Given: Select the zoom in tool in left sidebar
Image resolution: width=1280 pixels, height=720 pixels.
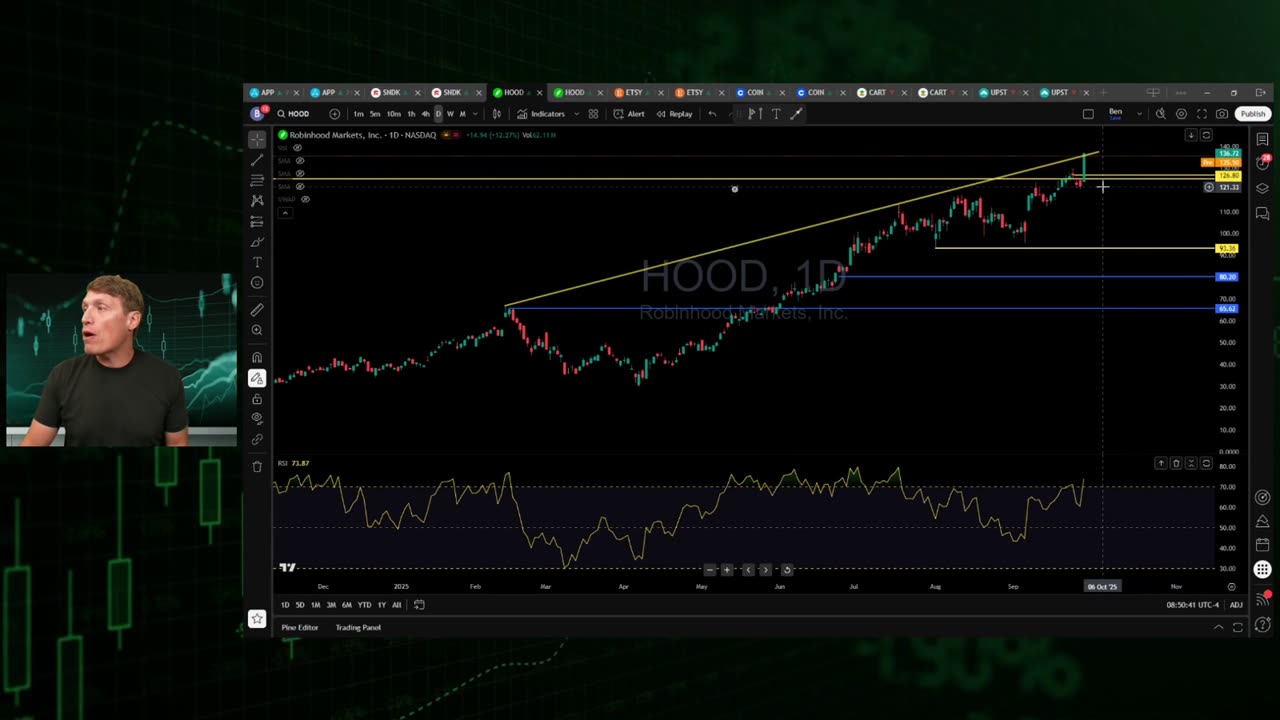Looking at the screenshot, I should [x=257, y=330].
